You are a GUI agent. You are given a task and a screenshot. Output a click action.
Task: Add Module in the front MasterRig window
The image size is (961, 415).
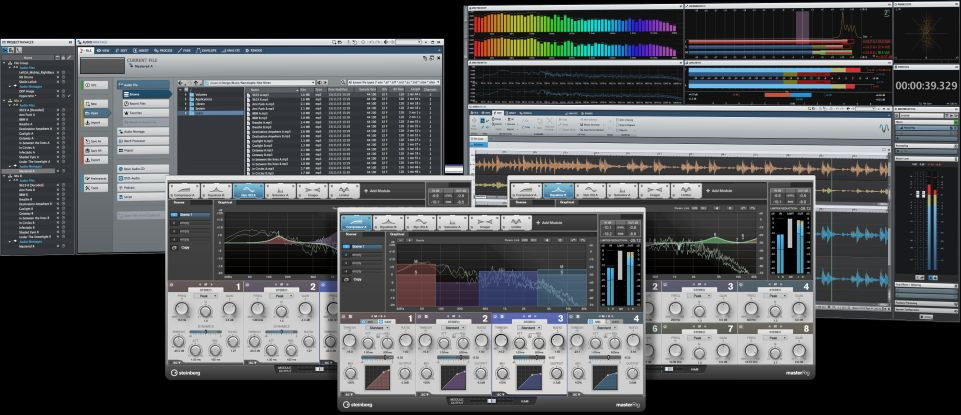pos(549,223)
